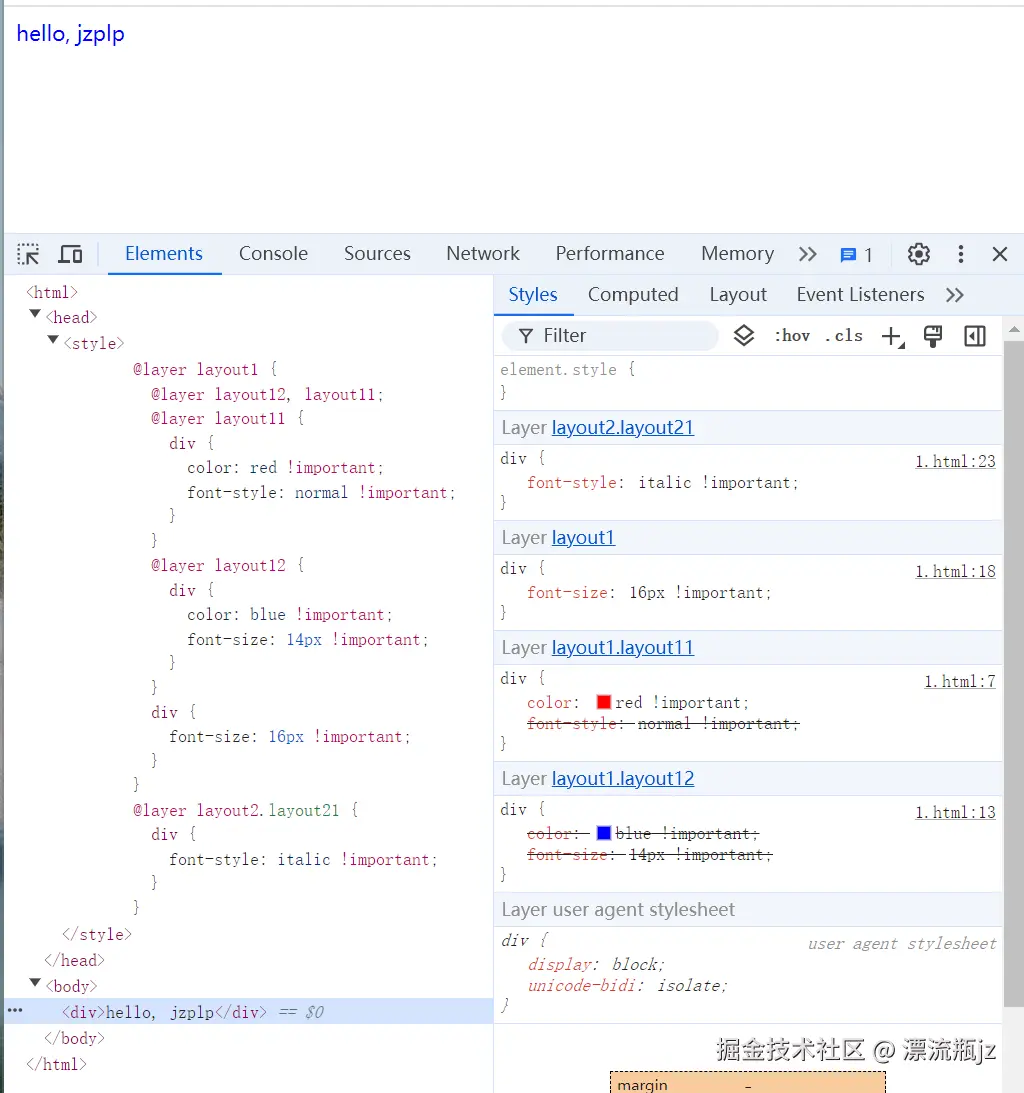The width and height of the screenshot is (1024, 1093).
Task: Collapse the style element in the DOM tree
Action: [52, 342]
